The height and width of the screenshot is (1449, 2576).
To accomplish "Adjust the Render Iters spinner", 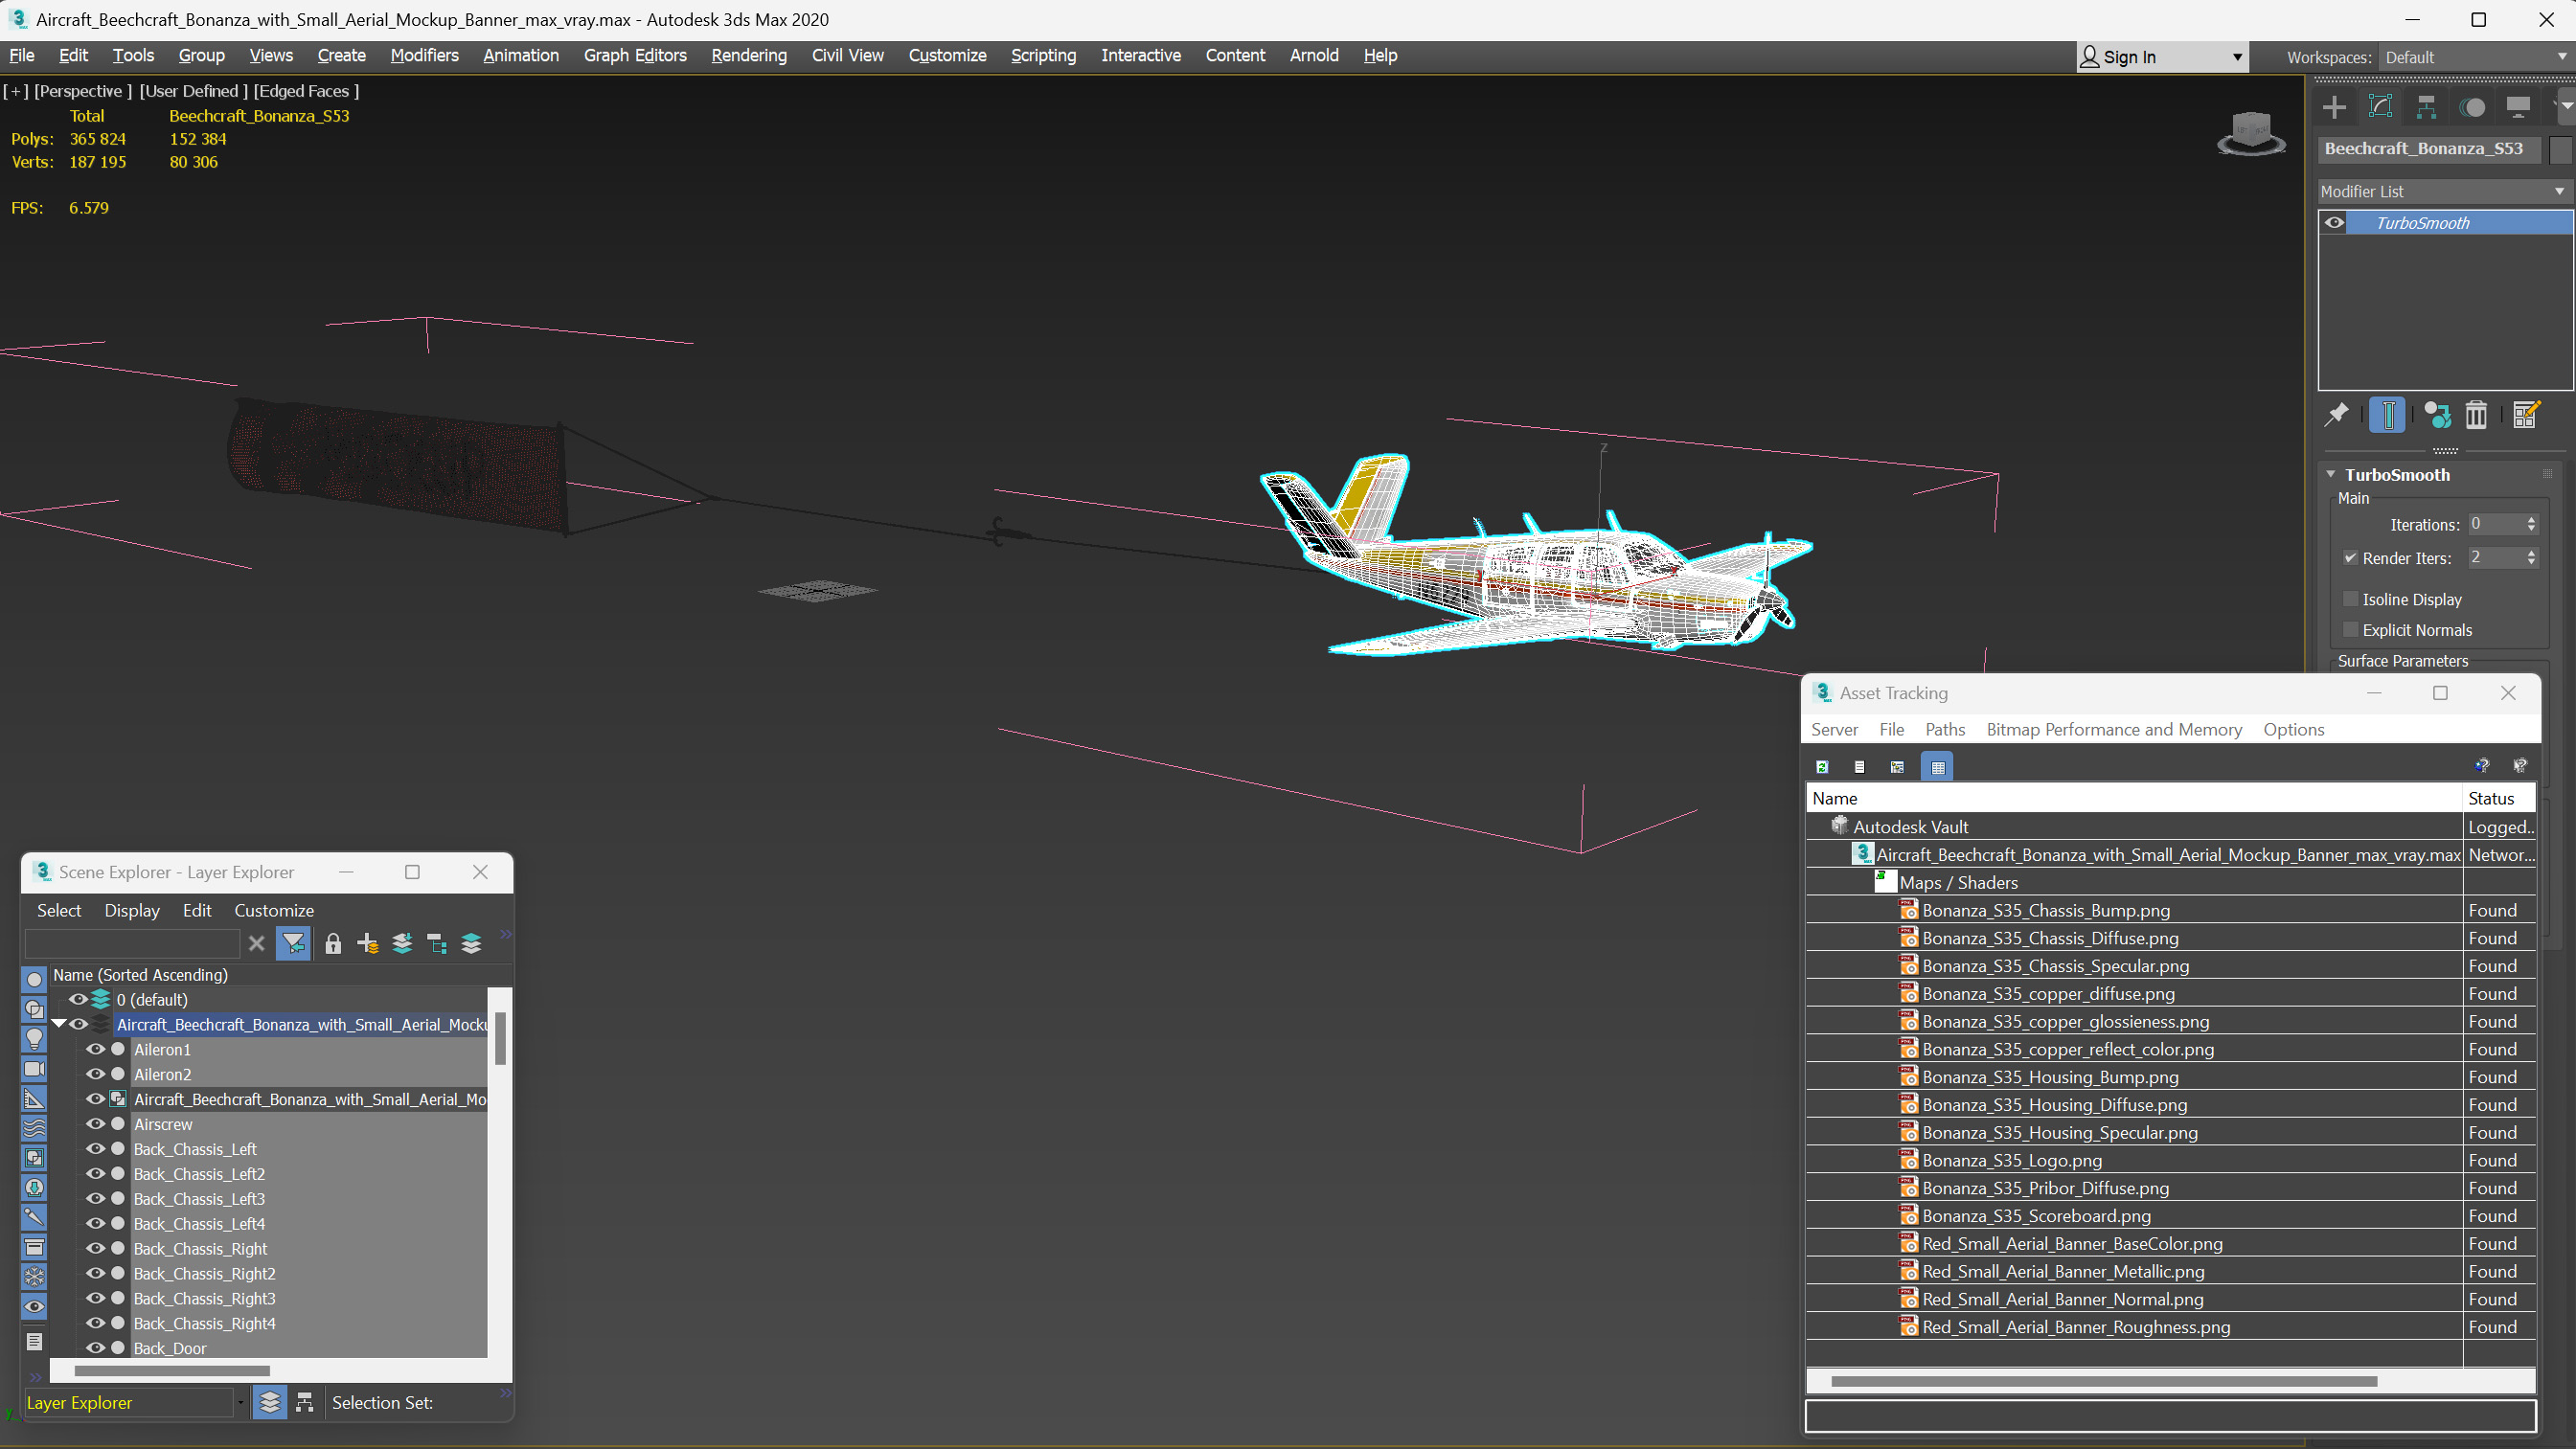I will coord(2531,558).
